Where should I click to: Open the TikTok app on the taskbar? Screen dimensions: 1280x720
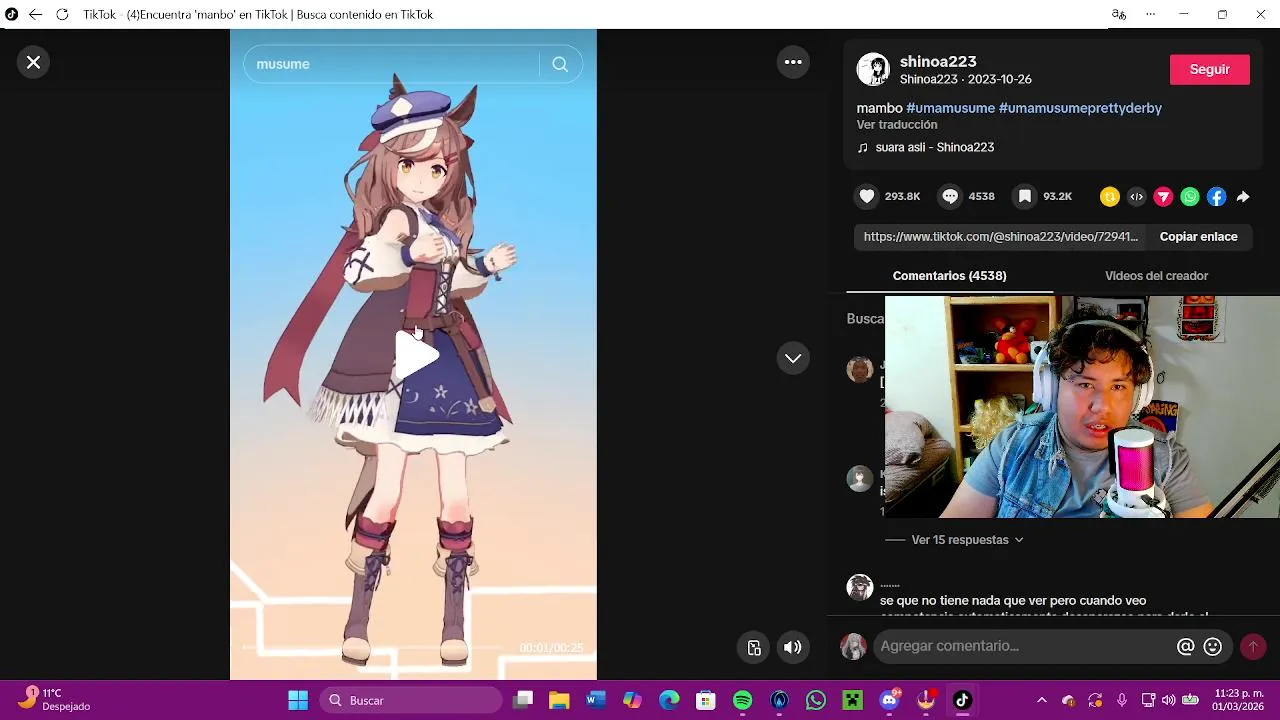tap(962, 700)
